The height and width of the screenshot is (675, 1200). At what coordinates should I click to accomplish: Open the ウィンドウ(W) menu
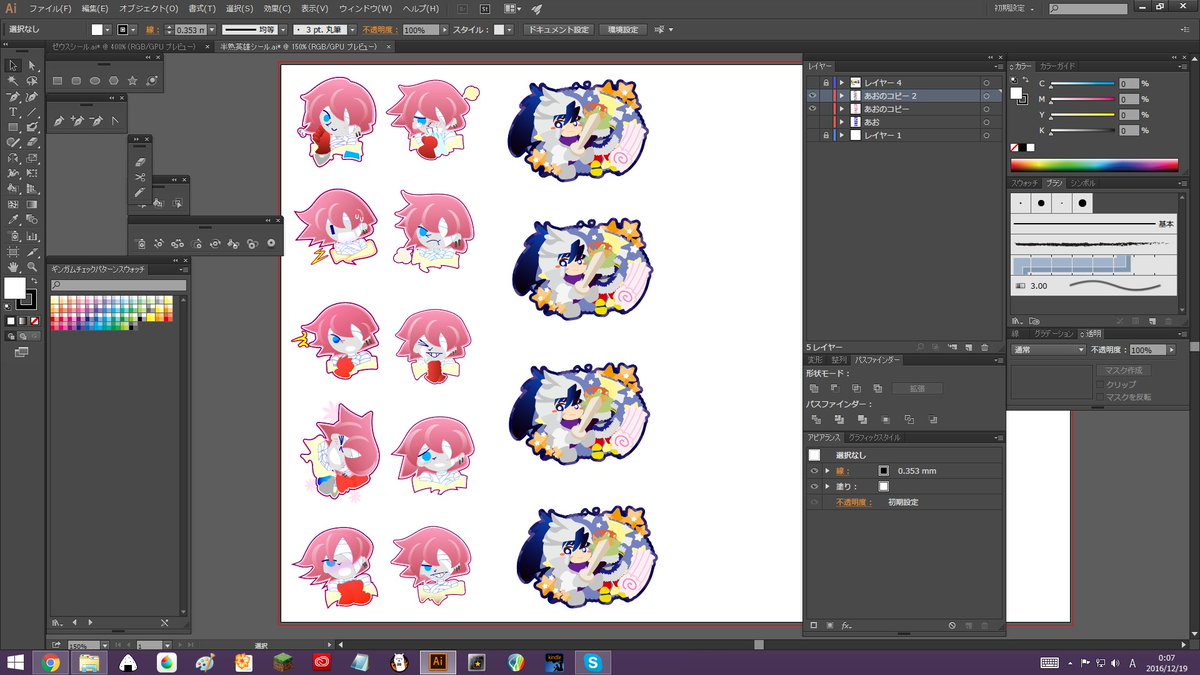click(x=364, y=8)
